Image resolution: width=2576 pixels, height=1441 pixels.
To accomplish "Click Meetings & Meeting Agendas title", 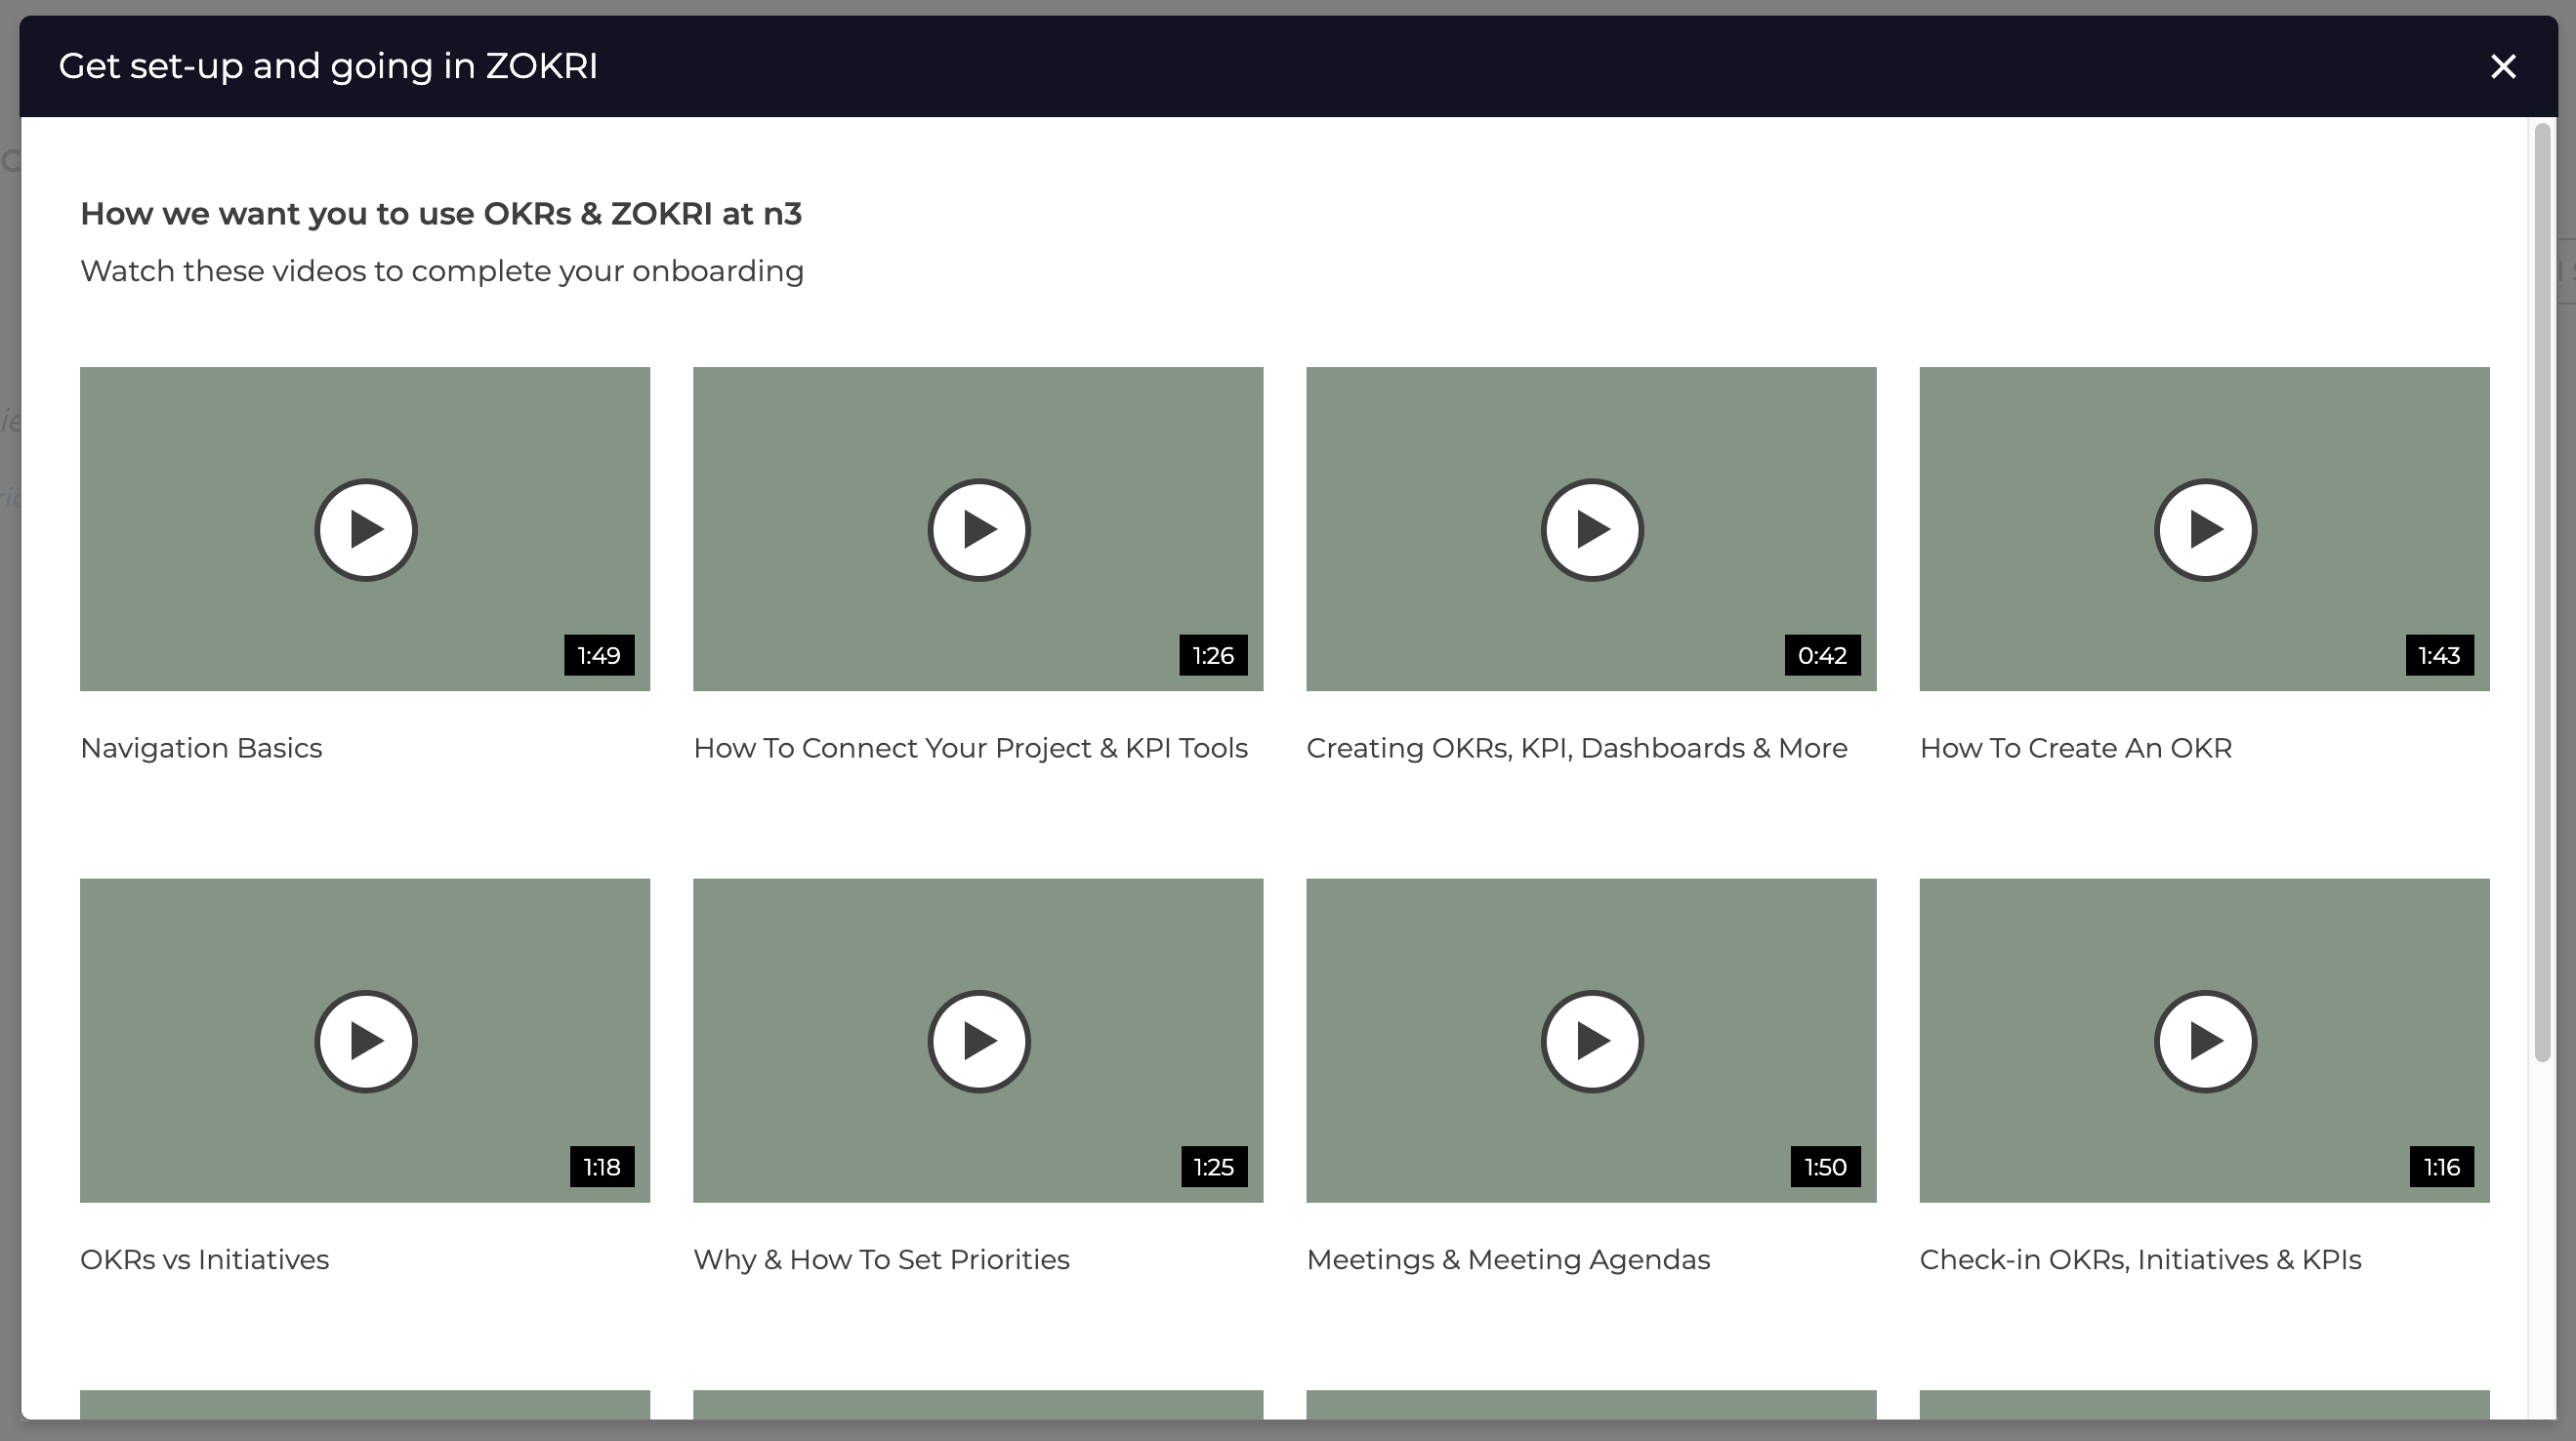I will 1508,1259.
